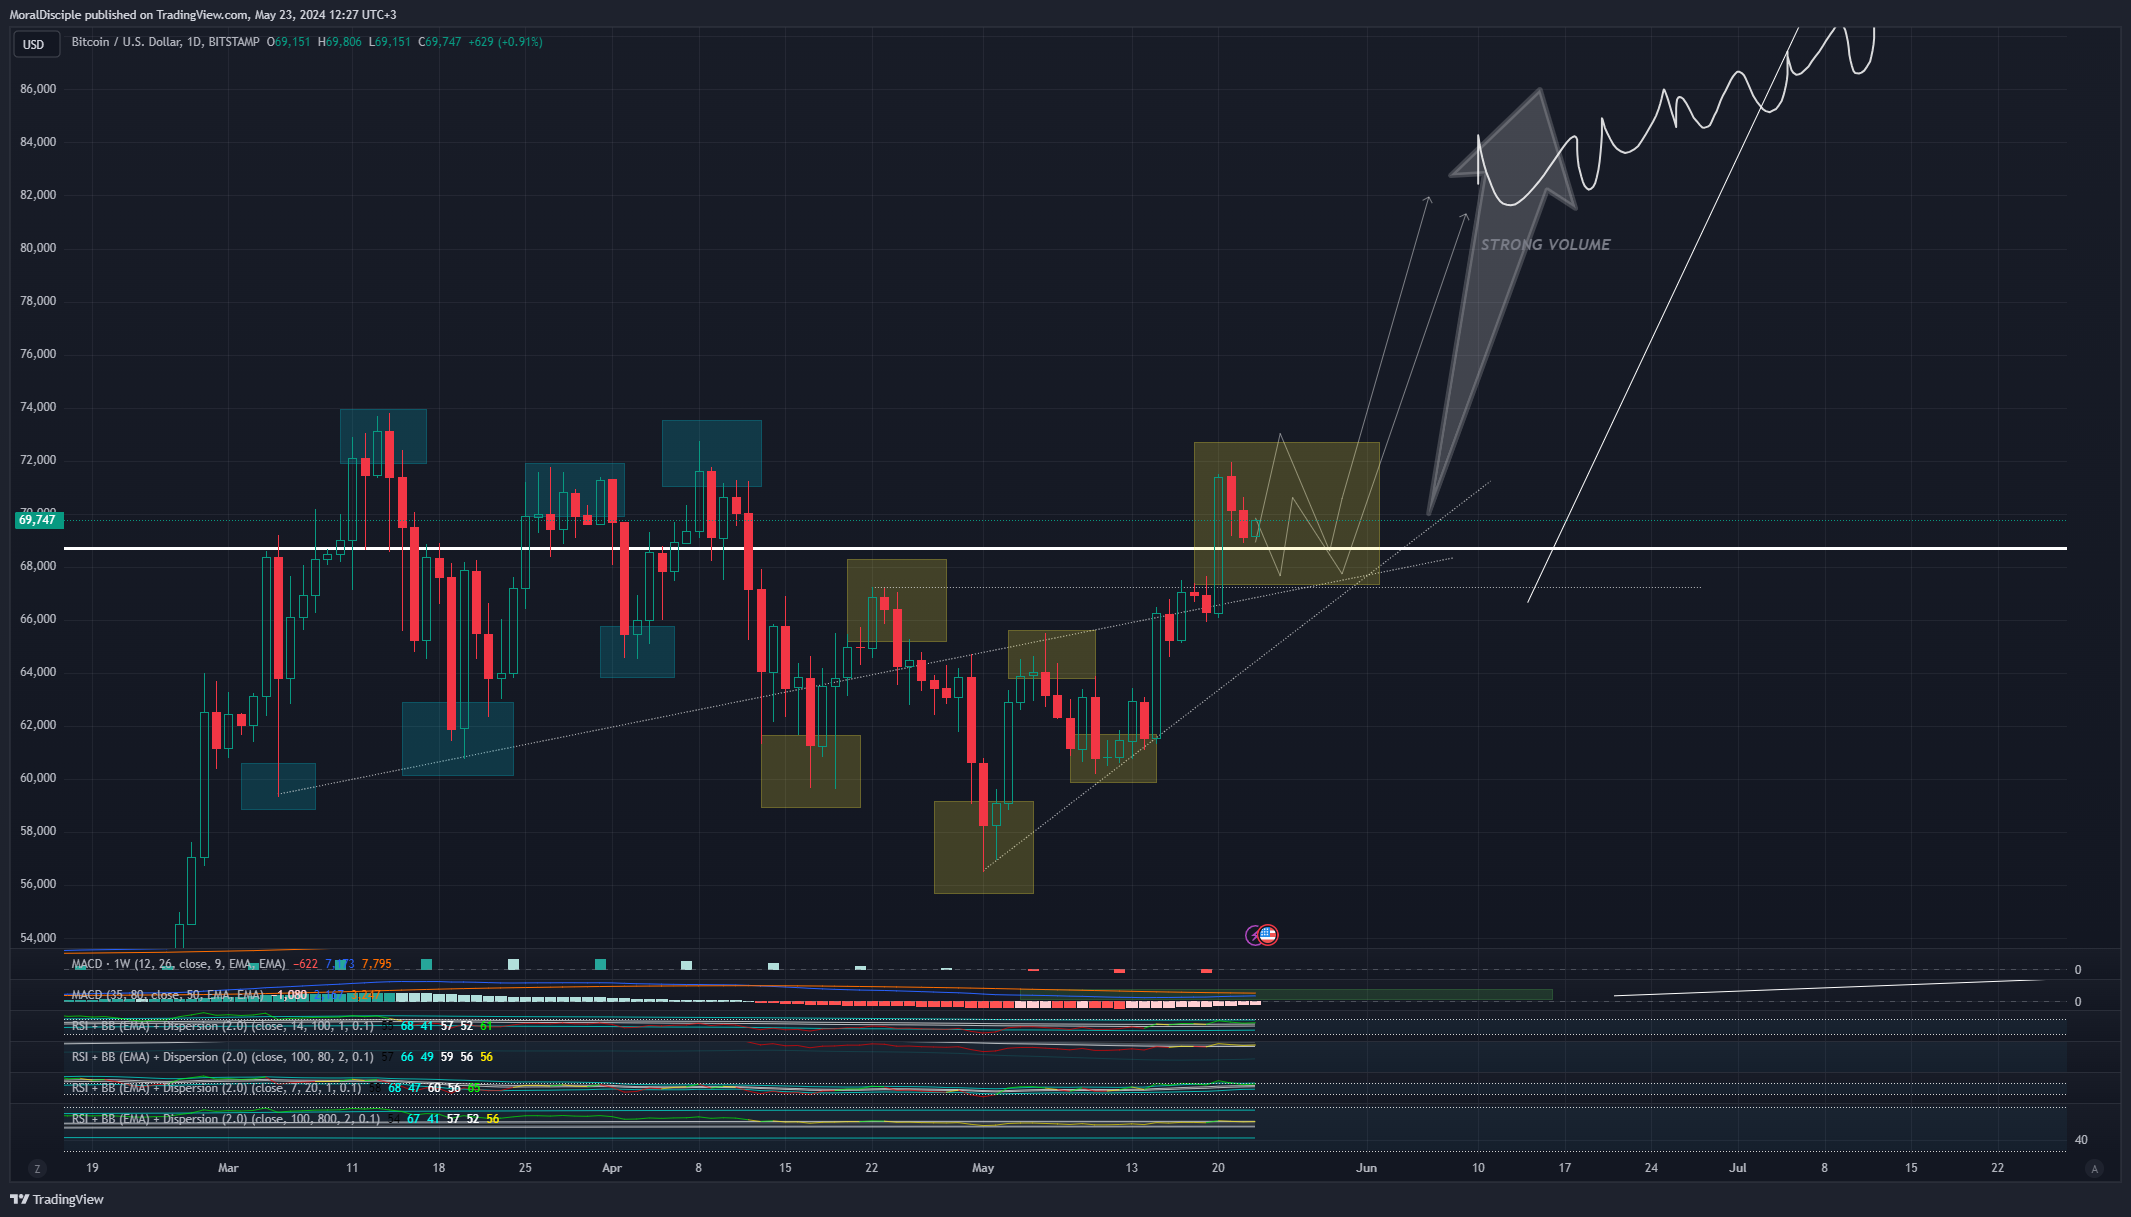Click the STRONG VOLUME text annotation
2131x1217 pixels.
coord(1546,245)
